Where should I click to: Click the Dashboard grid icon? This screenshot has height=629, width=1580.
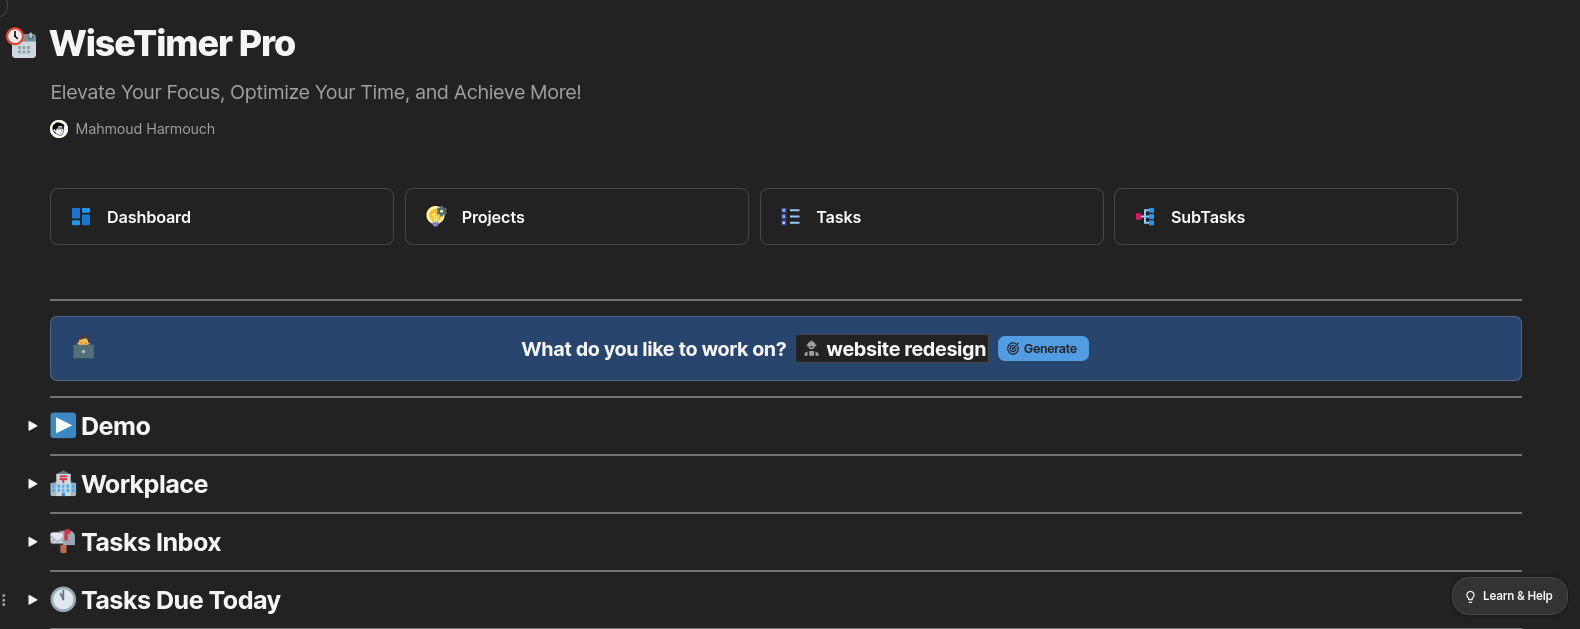81,217
